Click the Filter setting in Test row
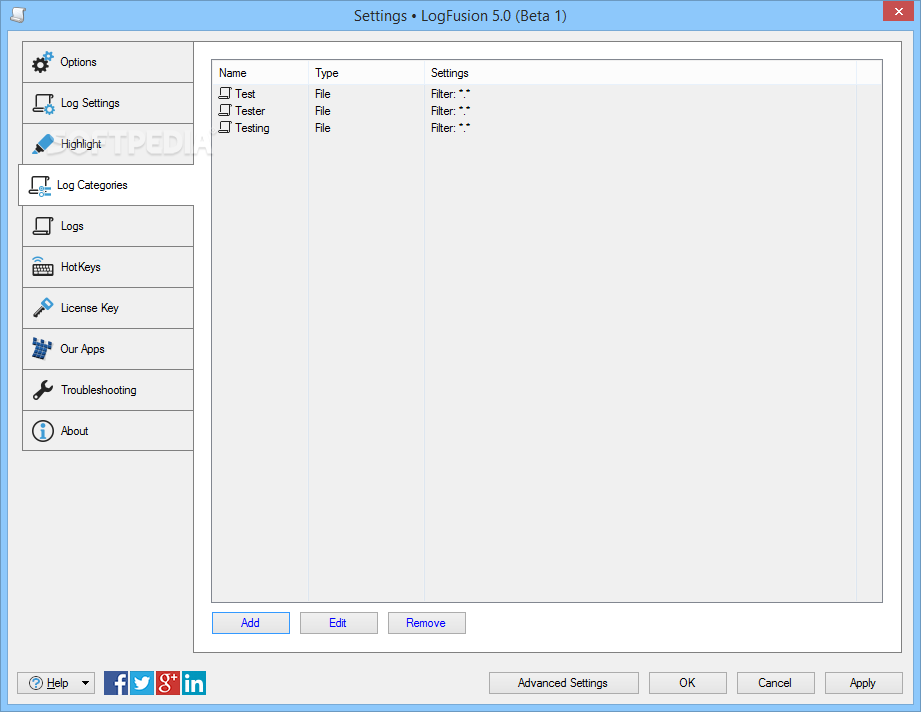The height and width of the screenshot is (712, 921). point(451,93)
